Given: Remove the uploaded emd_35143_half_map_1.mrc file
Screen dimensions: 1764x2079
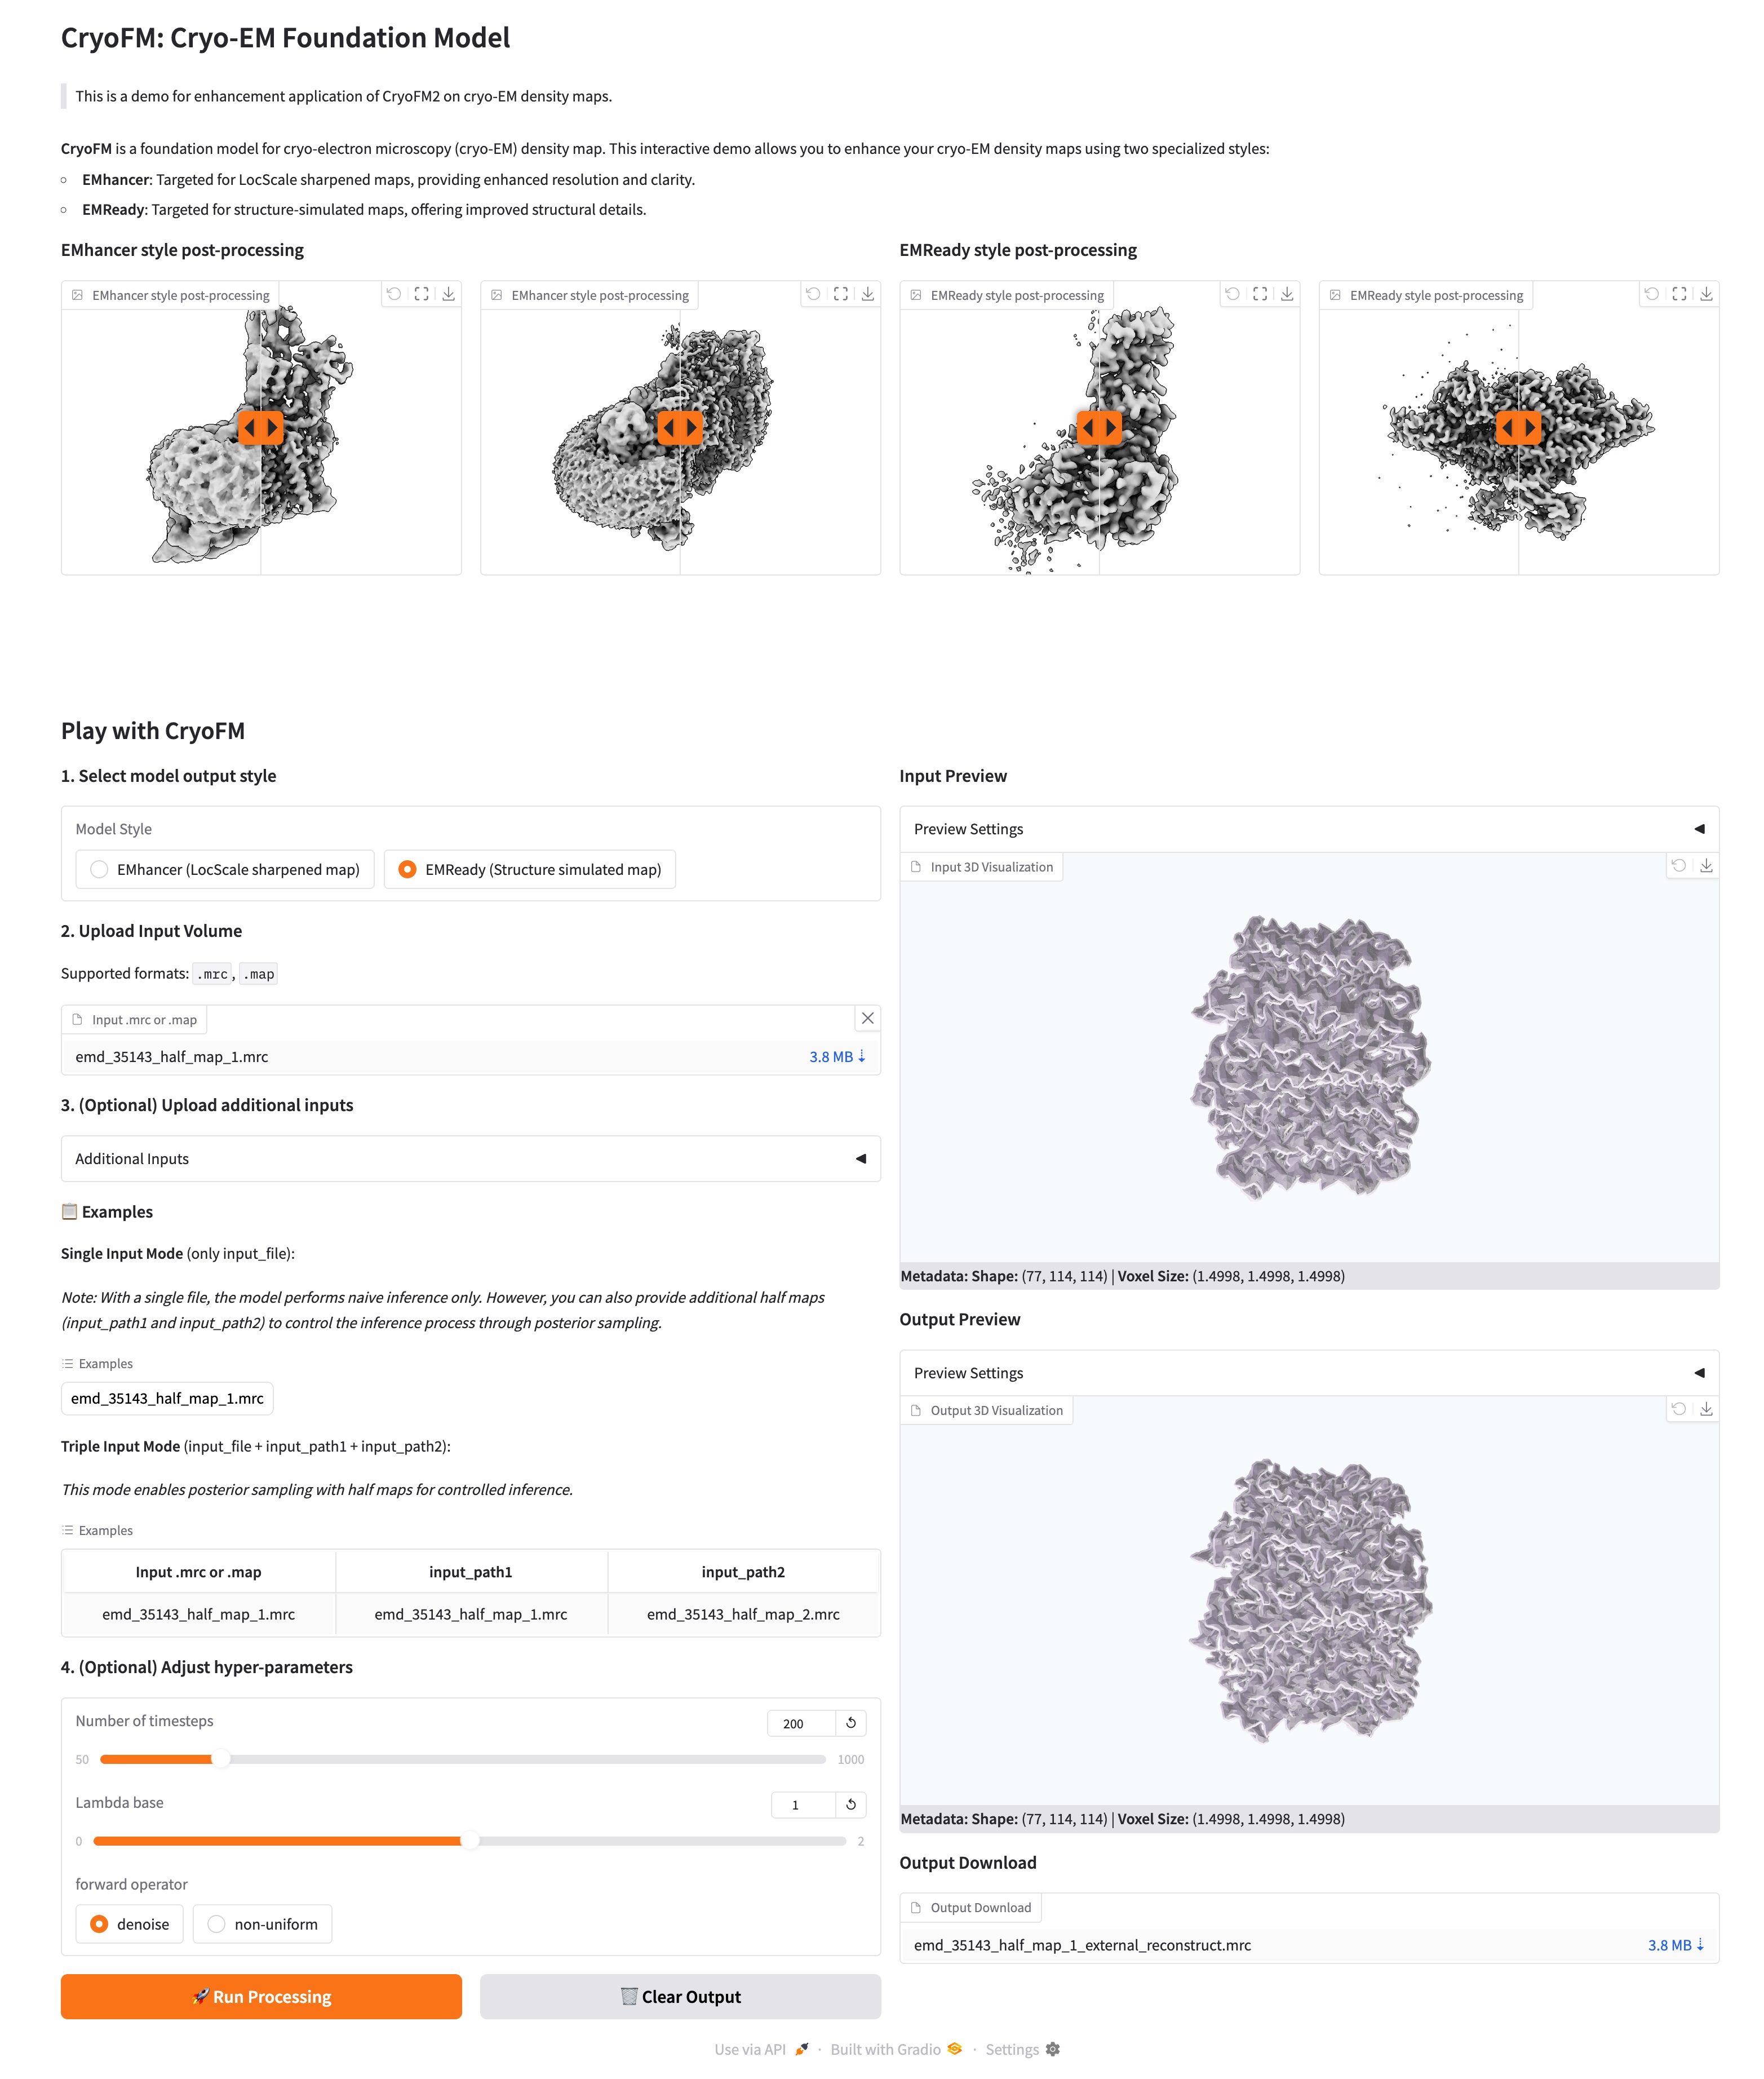Looking at the screenshot, I should (x=867, y=1018).
